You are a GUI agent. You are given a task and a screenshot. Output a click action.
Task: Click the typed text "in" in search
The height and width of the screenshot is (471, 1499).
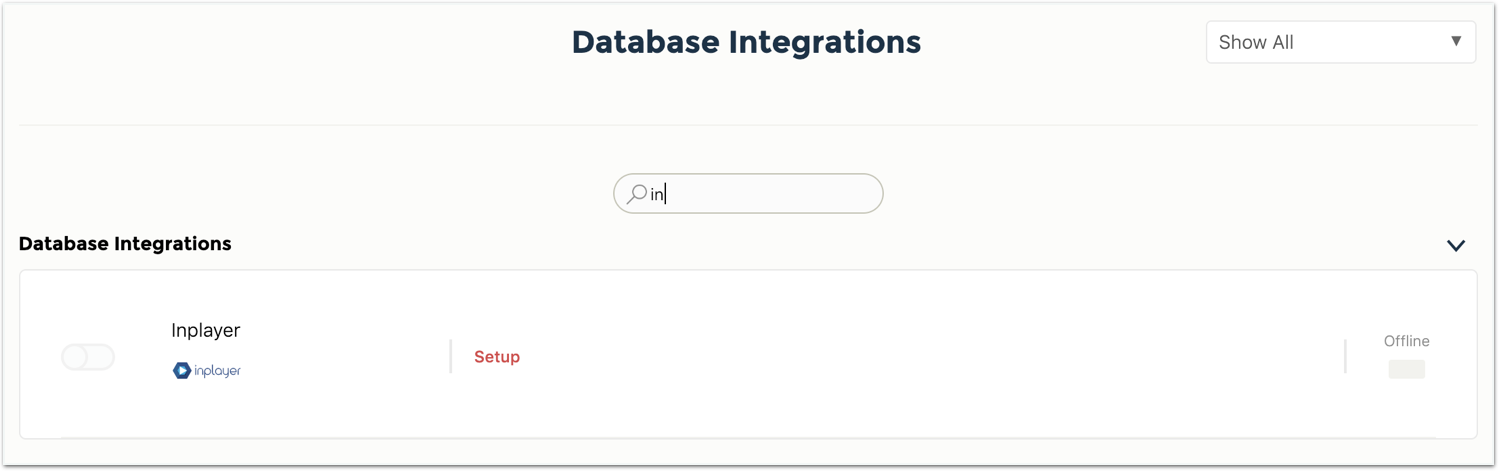(657, 194)
